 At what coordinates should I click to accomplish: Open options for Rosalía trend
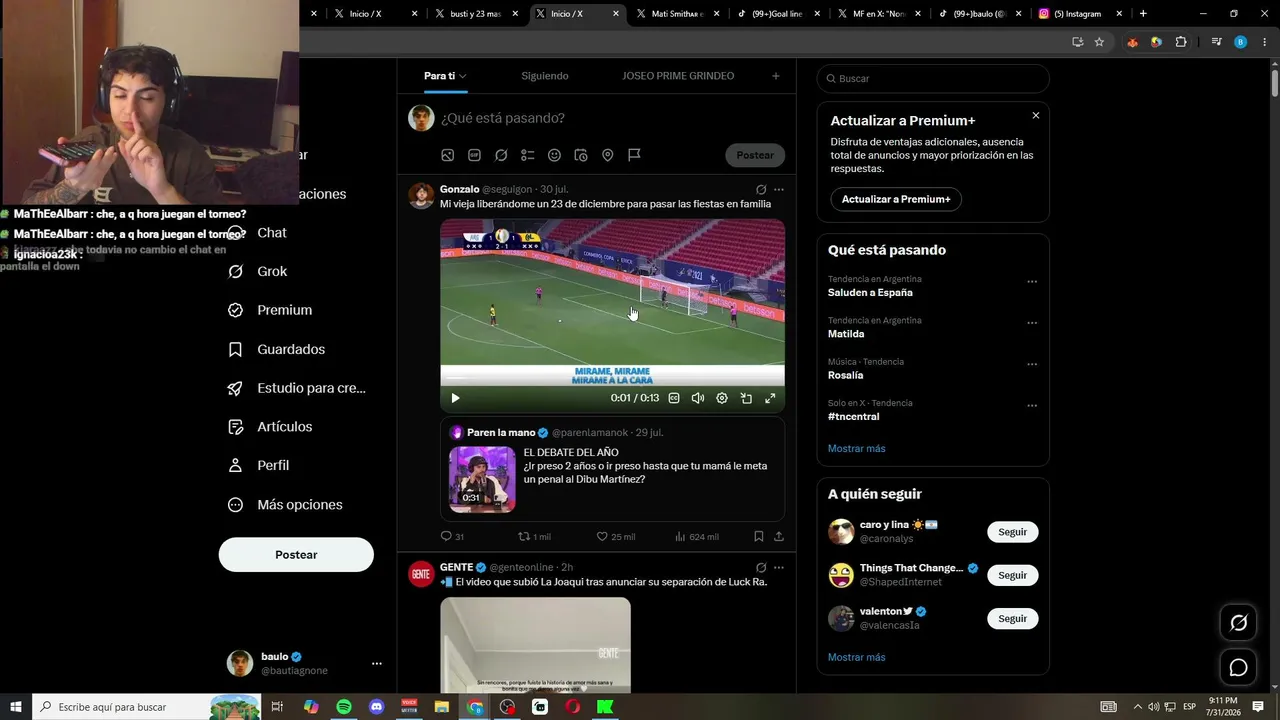pos(1032,365)
